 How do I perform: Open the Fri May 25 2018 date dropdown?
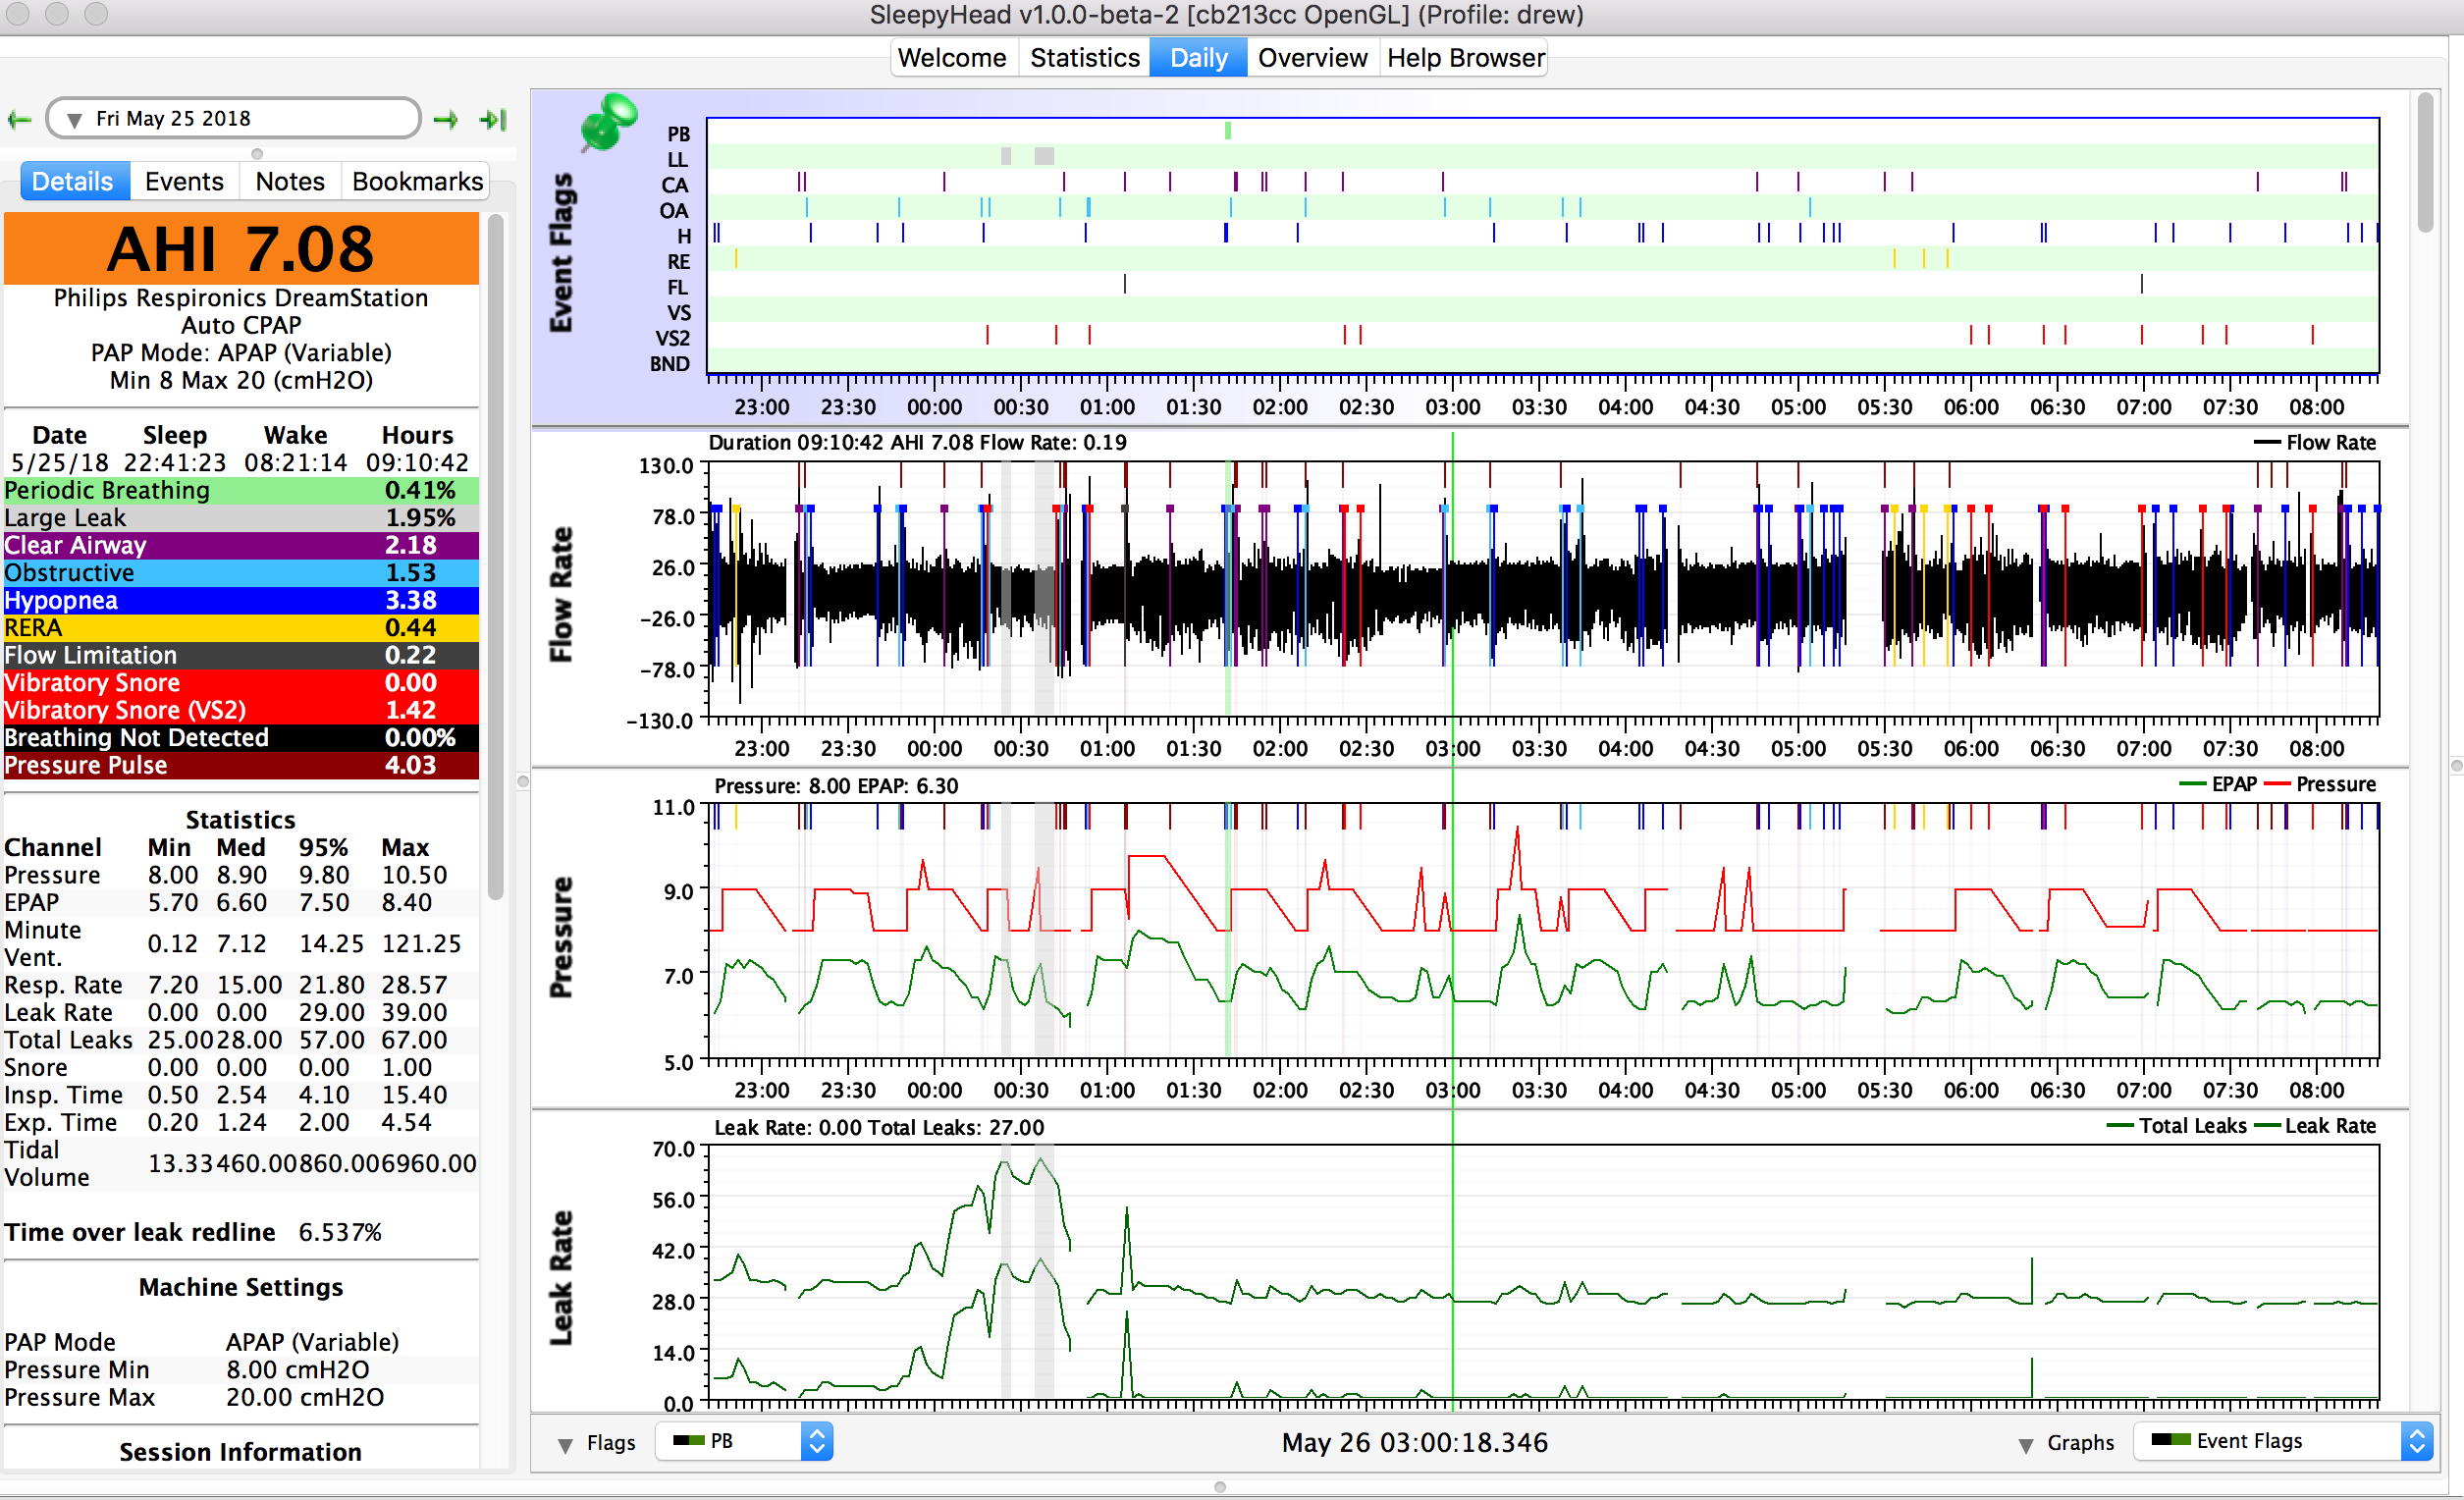pos(233,118)
